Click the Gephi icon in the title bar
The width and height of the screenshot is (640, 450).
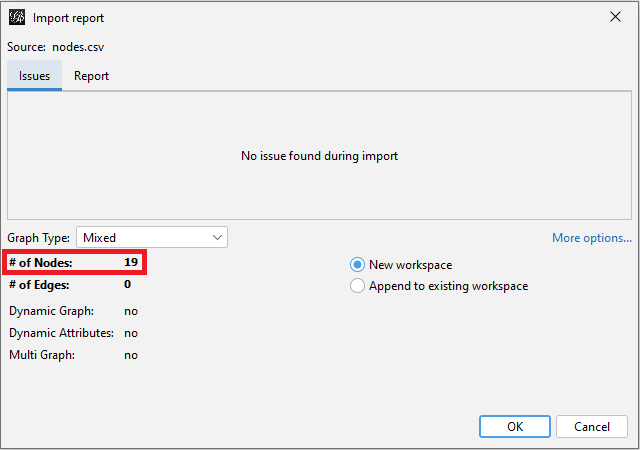coord(17,18)
